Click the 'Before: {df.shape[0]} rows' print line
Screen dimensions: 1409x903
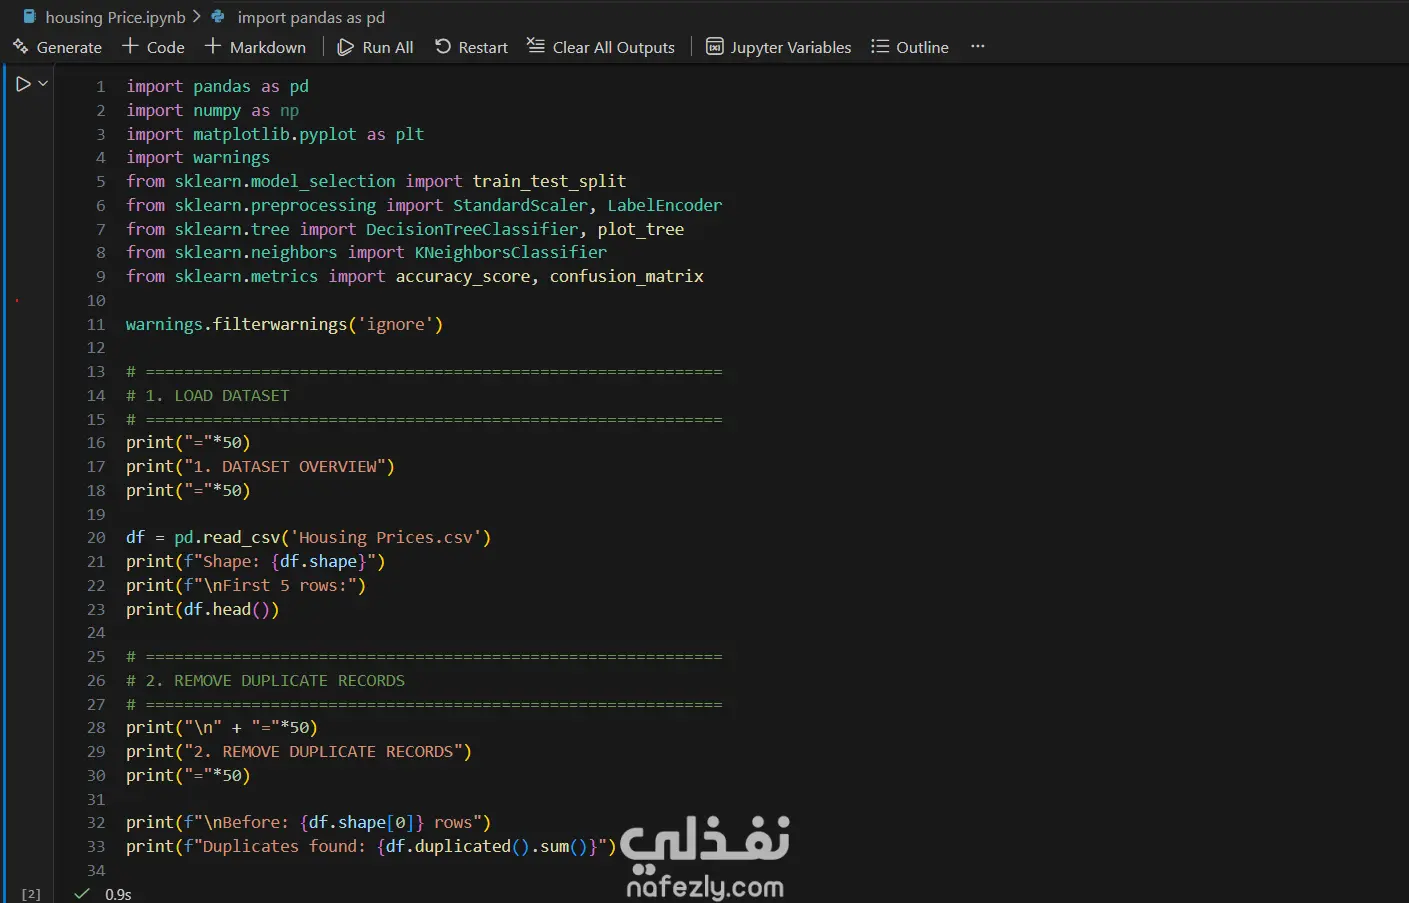point(308,822)
